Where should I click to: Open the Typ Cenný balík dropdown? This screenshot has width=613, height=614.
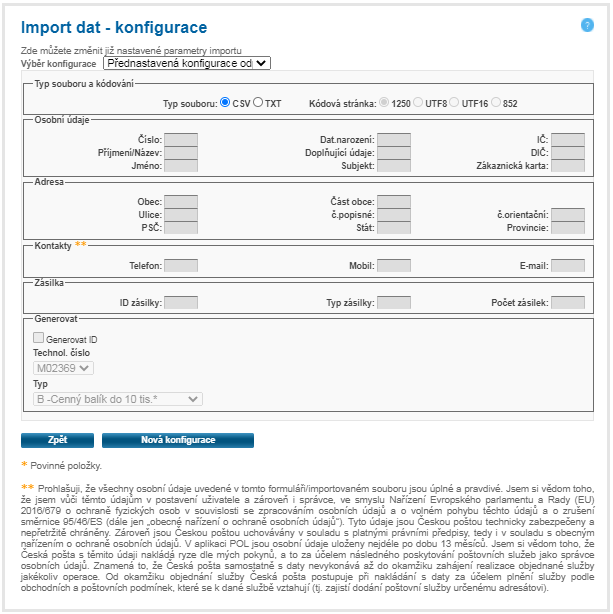click(117, 398)
